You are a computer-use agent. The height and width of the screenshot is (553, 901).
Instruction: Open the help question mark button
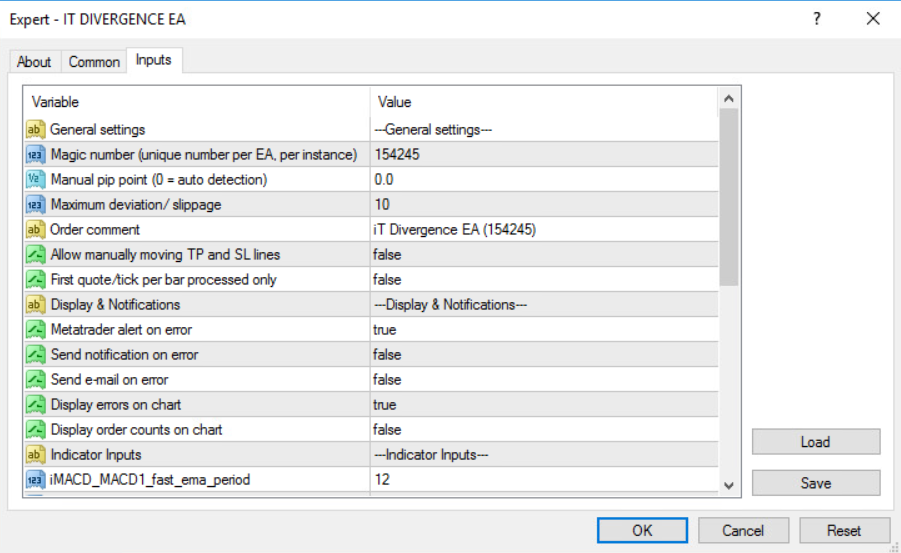pyautogui.click(x=817, y=19)
